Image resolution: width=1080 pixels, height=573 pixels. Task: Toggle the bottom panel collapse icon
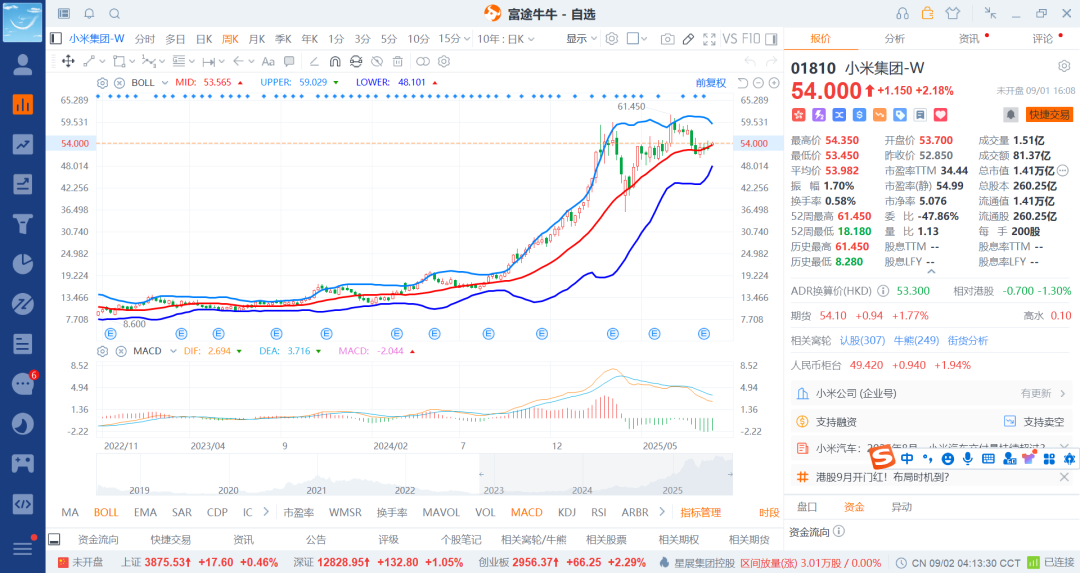point(54,539)
